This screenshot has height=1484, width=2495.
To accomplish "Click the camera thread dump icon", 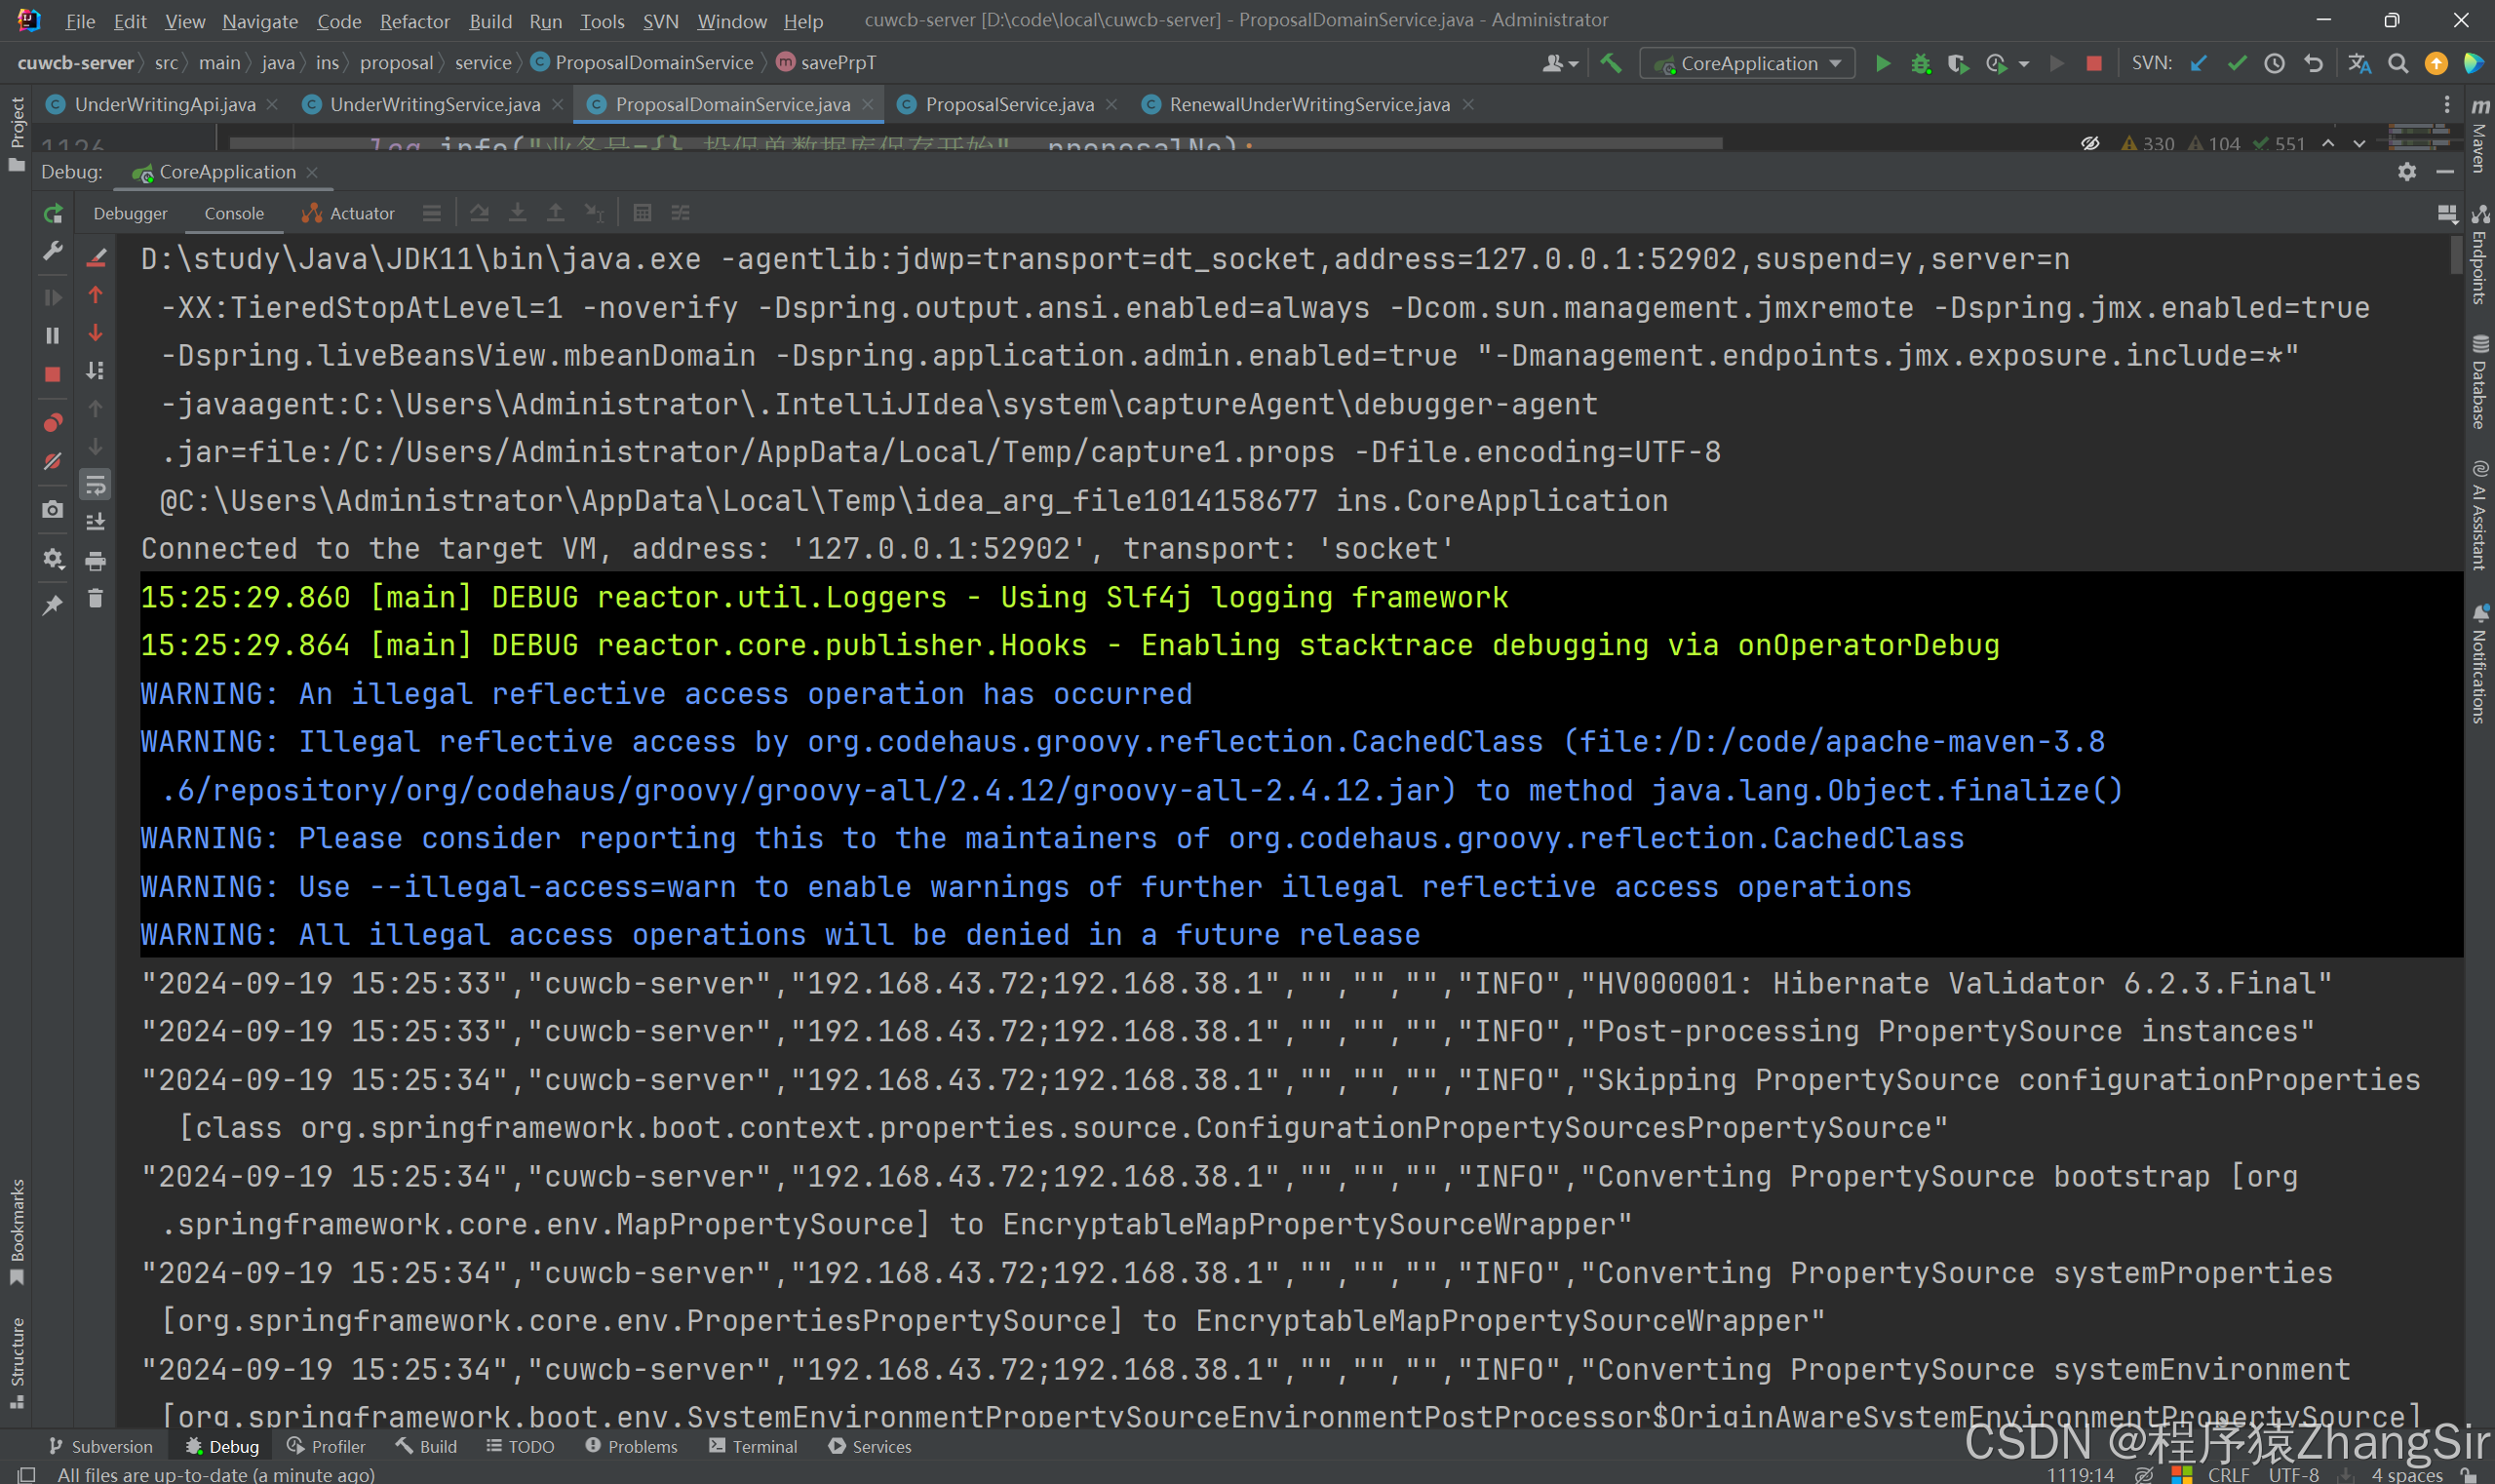I will [x=53, y=509].
